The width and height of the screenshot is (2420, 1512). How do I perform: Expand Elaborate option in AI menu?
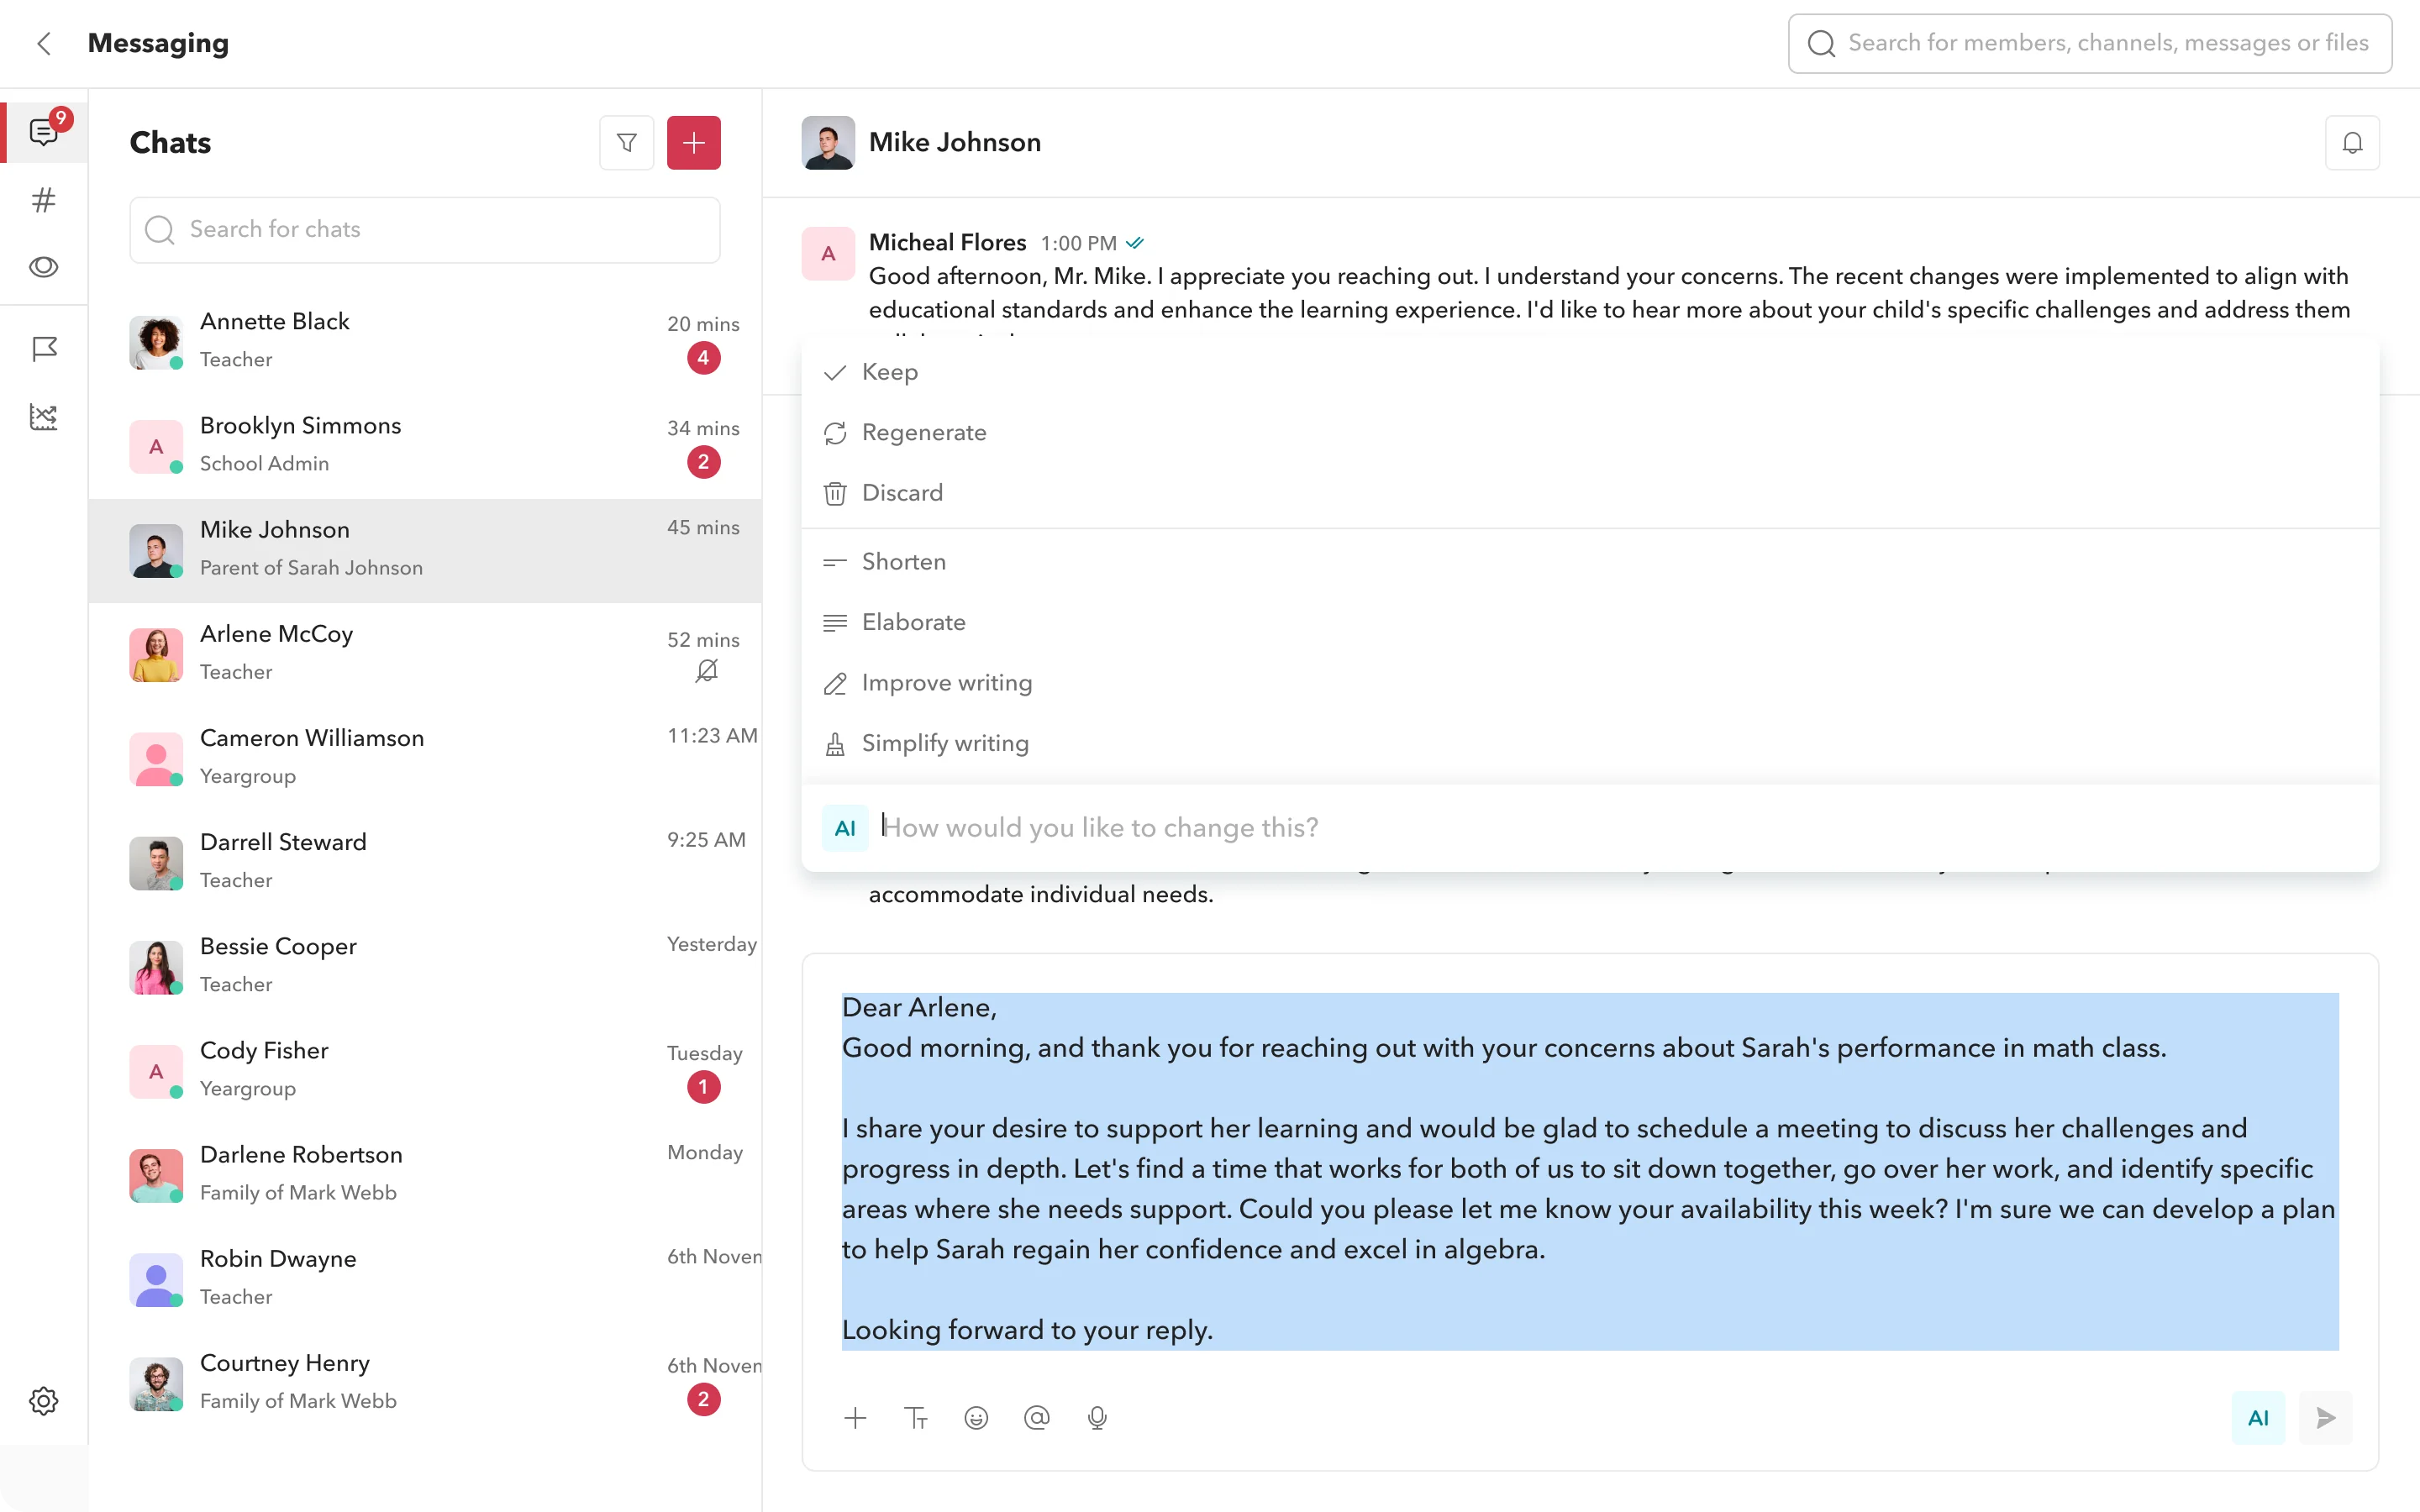(913, 622)
